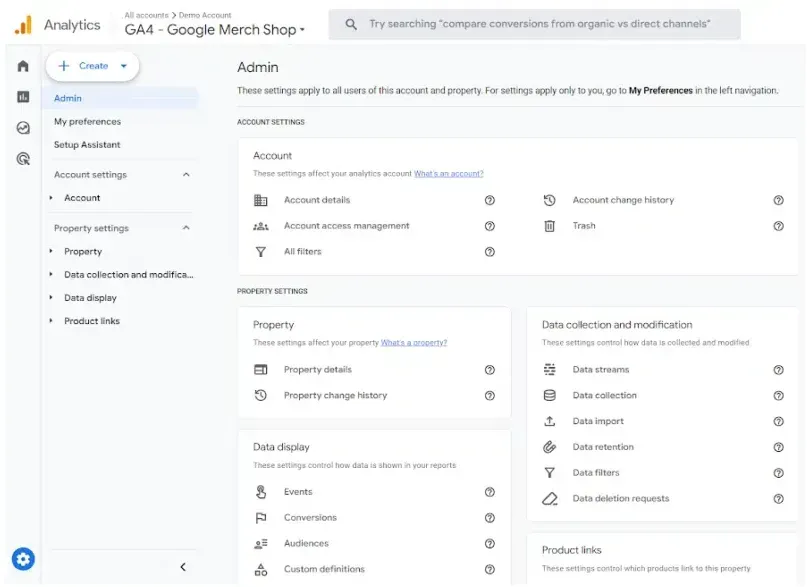Expand the Data display tree item
This screenshot has width=808, height=587.
click(50, 298)
